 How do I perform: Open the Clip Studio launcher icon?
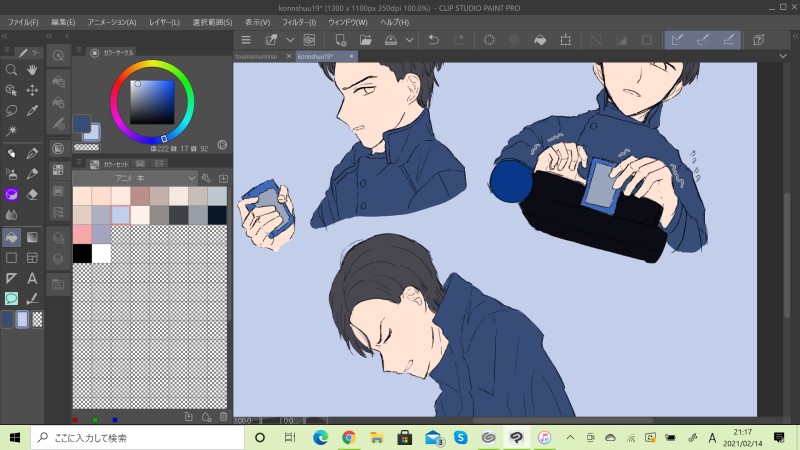pyautogui.click(x=309, y=40)
